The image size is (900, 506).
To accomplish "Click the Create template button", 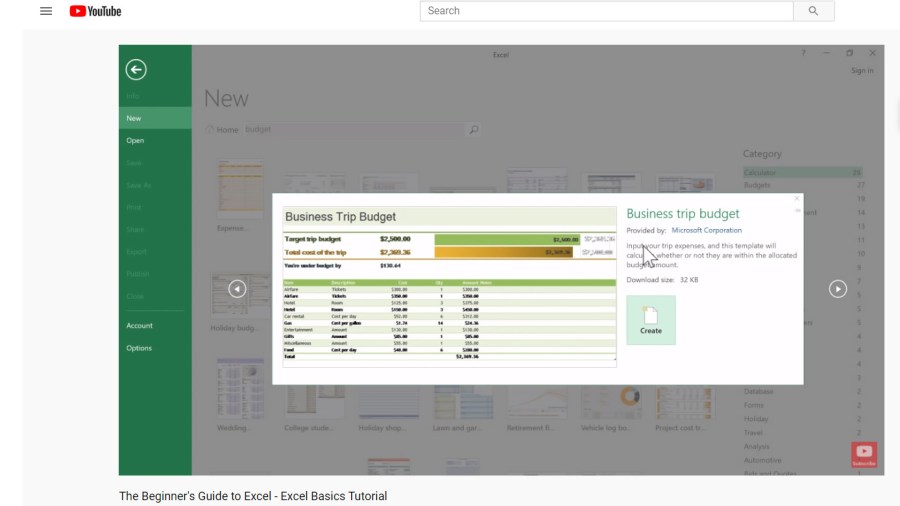I will click(651, 320).
